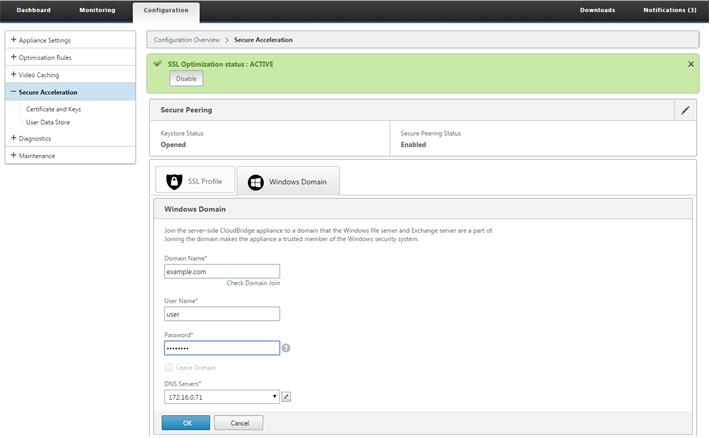The width and height of the screenshot is (710, 438).
Task: Focus the Domain Name input field
Action: (x=222, y=271)
